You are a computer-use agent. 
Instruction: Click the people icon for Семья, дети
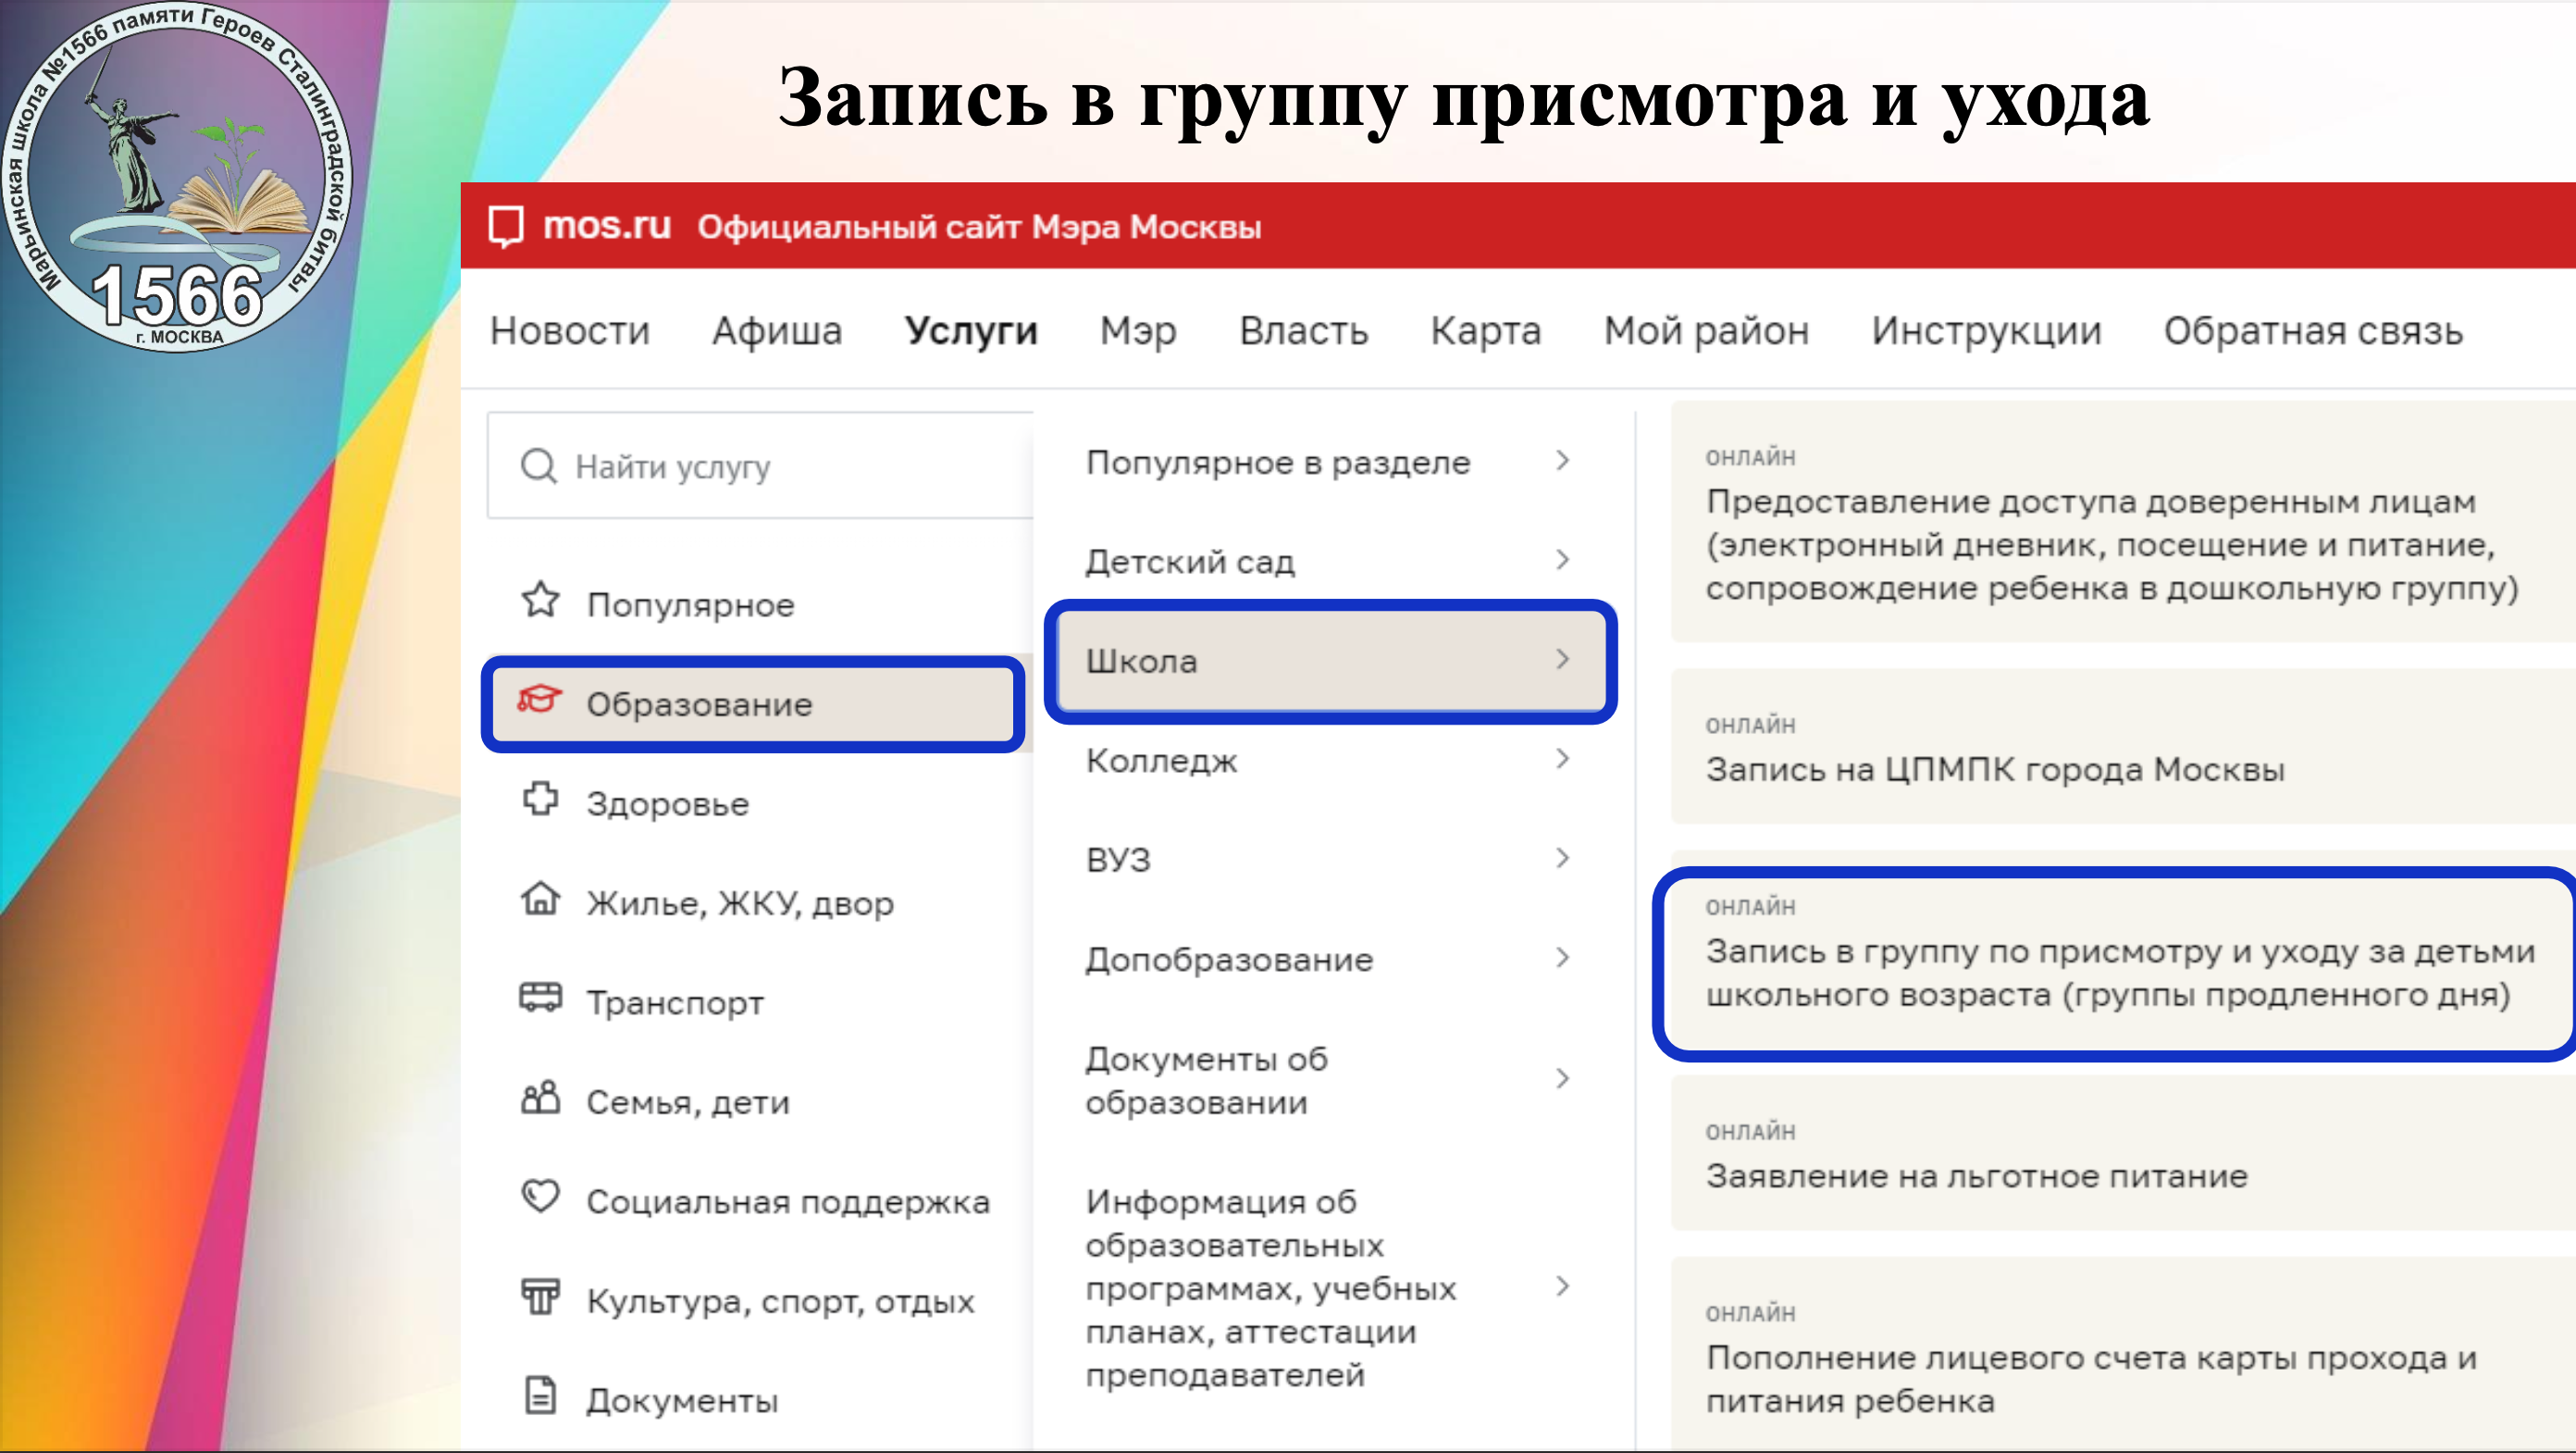[541, 1097]
